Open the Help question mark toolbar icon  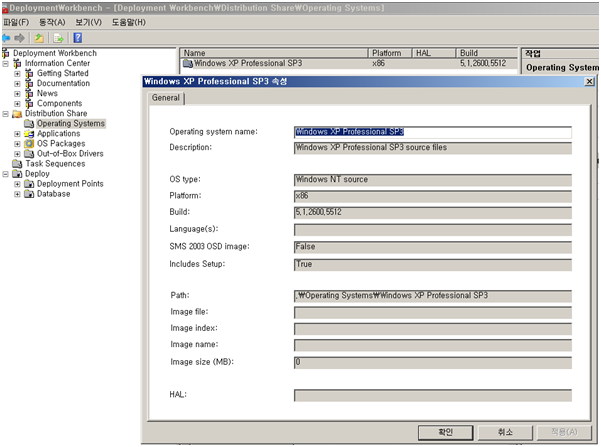[77, 38]
